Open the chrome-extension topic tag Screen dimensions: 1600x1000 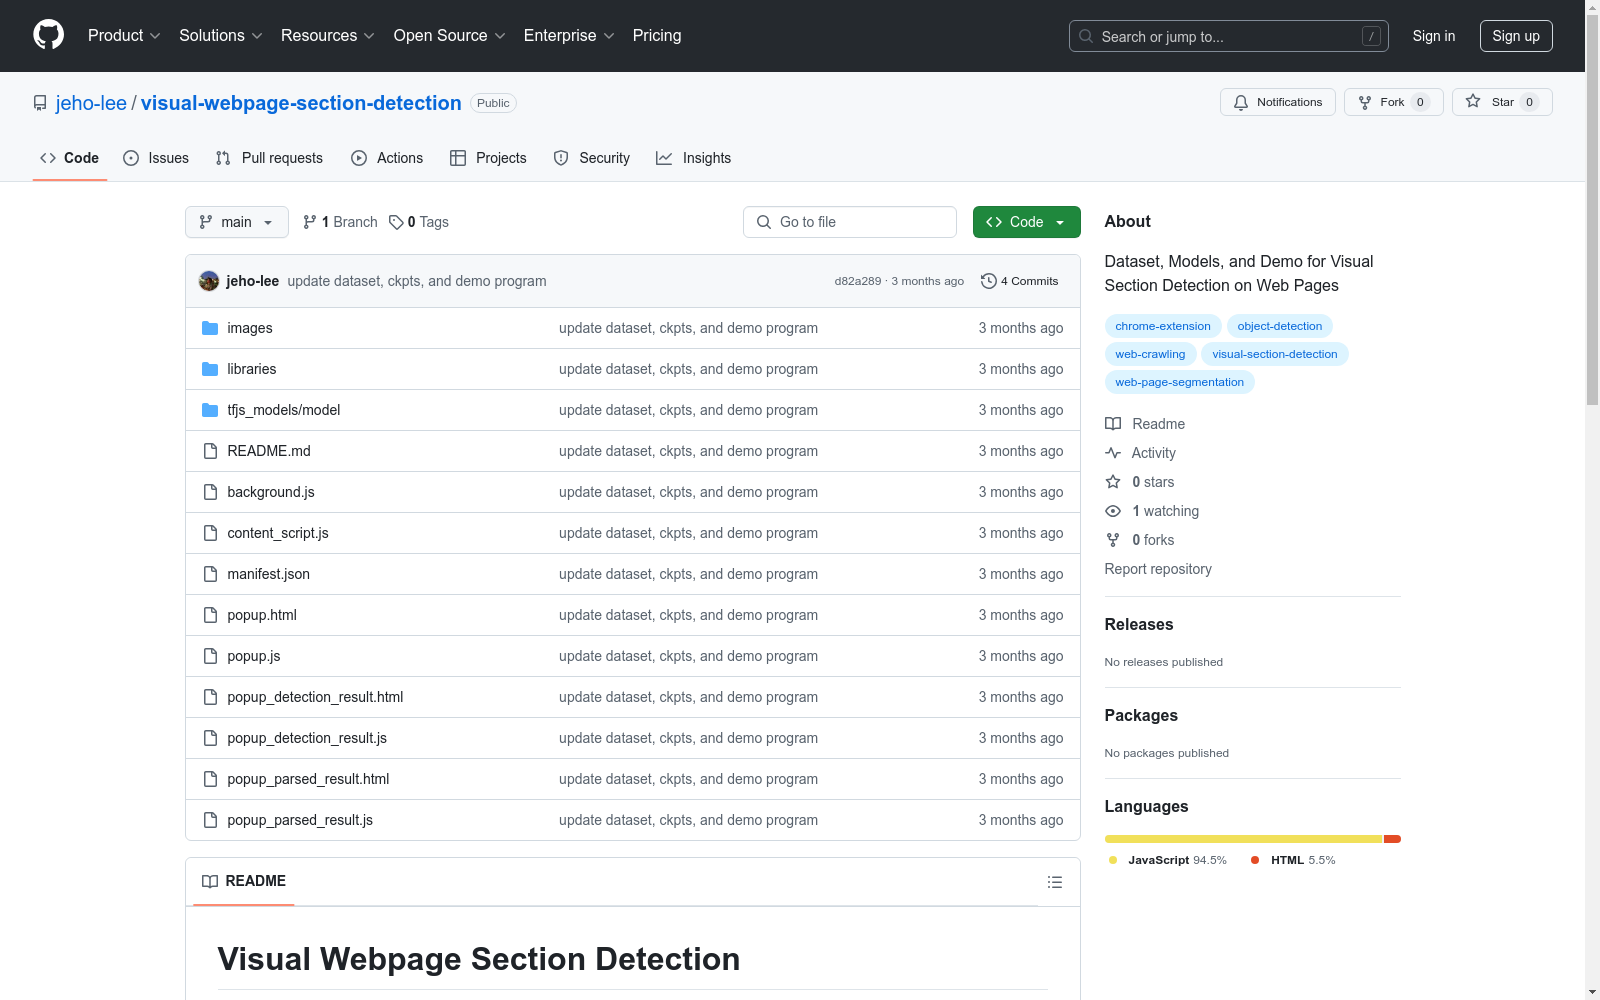(x=1163, y=326)
